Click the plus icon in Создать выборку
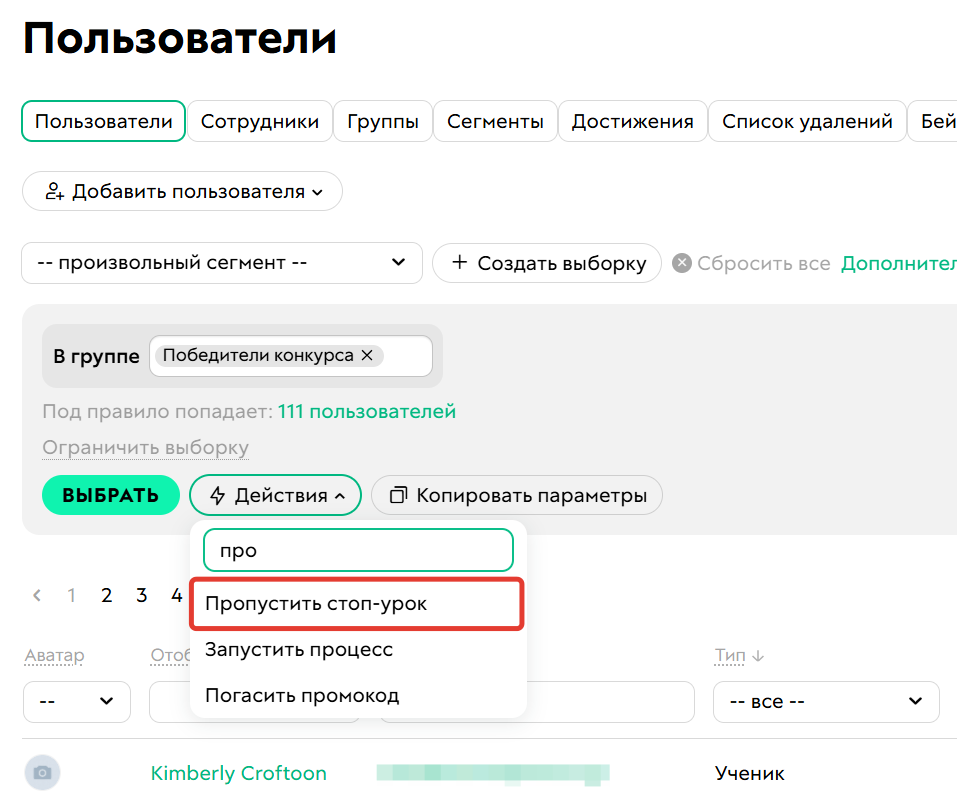957x804 pixels. (x=460, y=262)
